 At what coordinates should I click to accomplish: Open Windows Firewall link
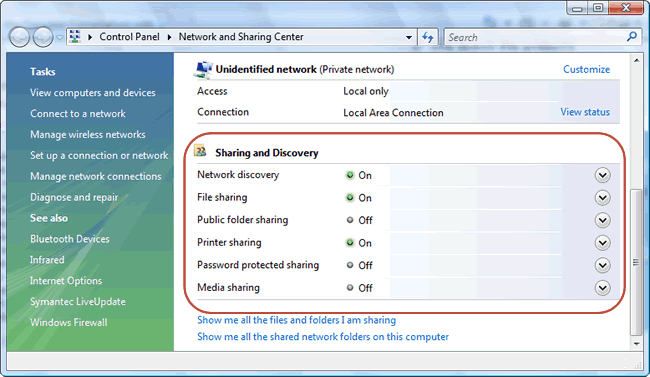click(68, 322)
